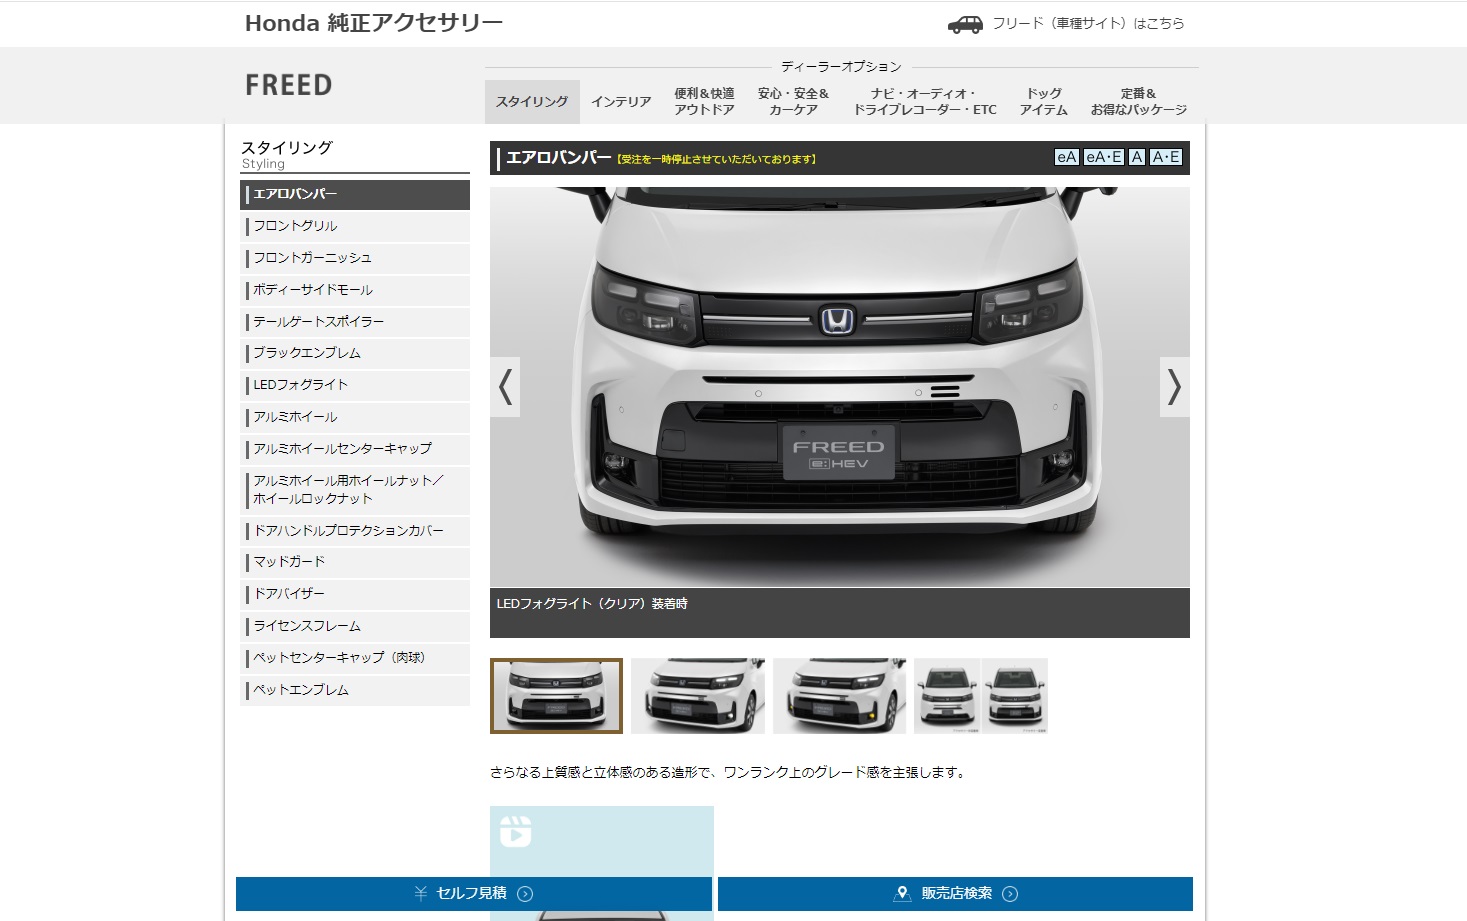The image size is (1467, 921).
Task: Show previous image with left arrow
Action: [505, 387]
